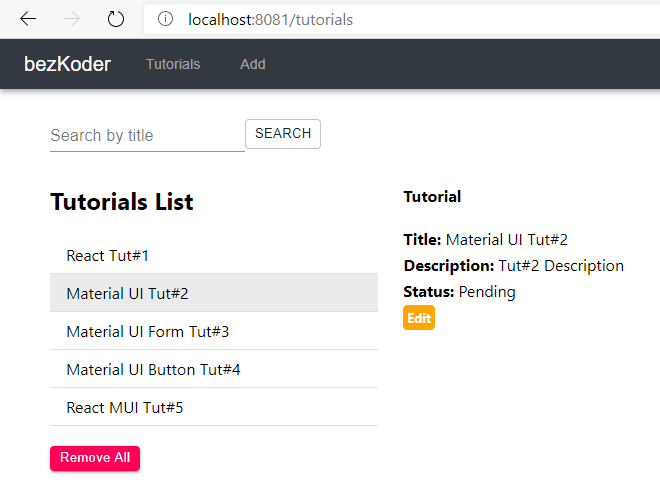The height and width of the screenshot is (500, 660).
Task: Open the bezKoder home brand link
Action: pos(67,64)
